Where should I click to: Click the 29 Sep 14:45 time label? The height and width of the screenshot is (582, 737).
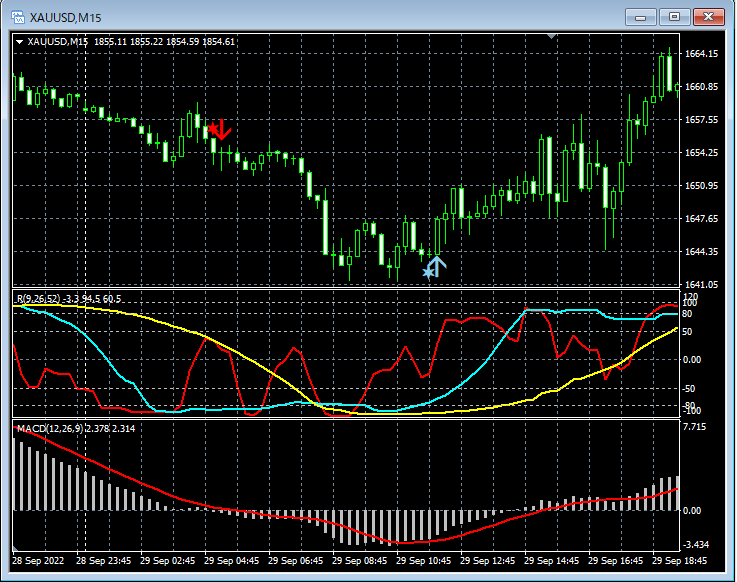551,561
